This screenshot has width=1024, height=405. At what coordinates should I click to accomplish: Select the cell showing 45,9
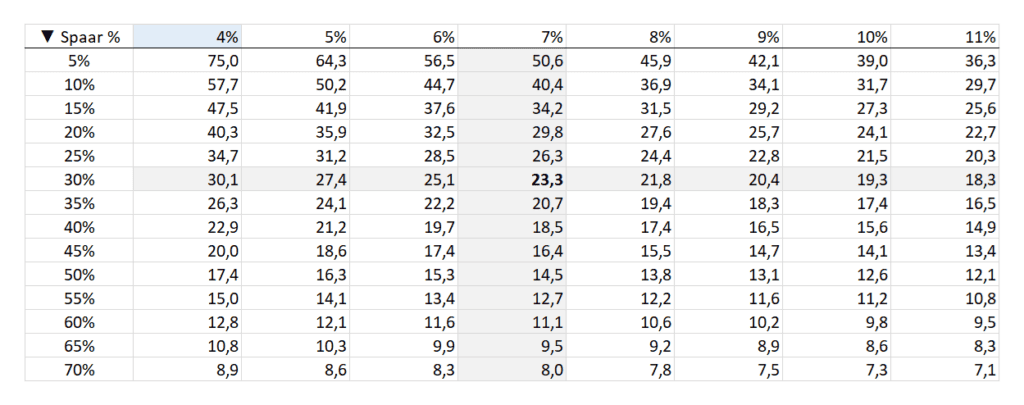655,59
